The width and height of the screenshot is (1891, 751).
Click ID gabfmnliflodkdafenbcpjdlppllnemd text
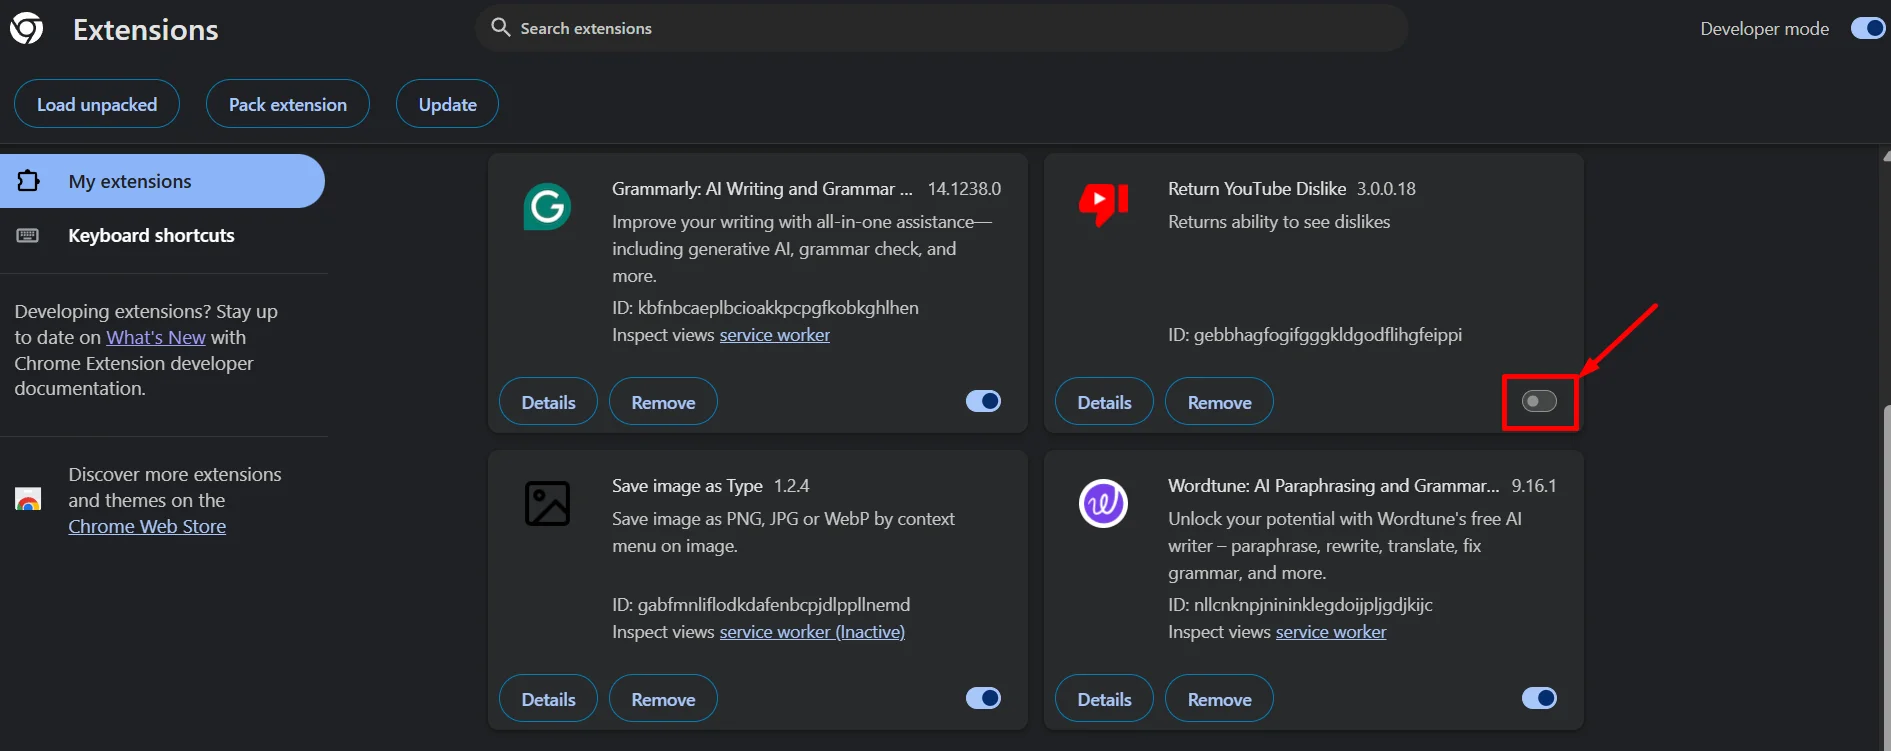[x=761, y=605]
